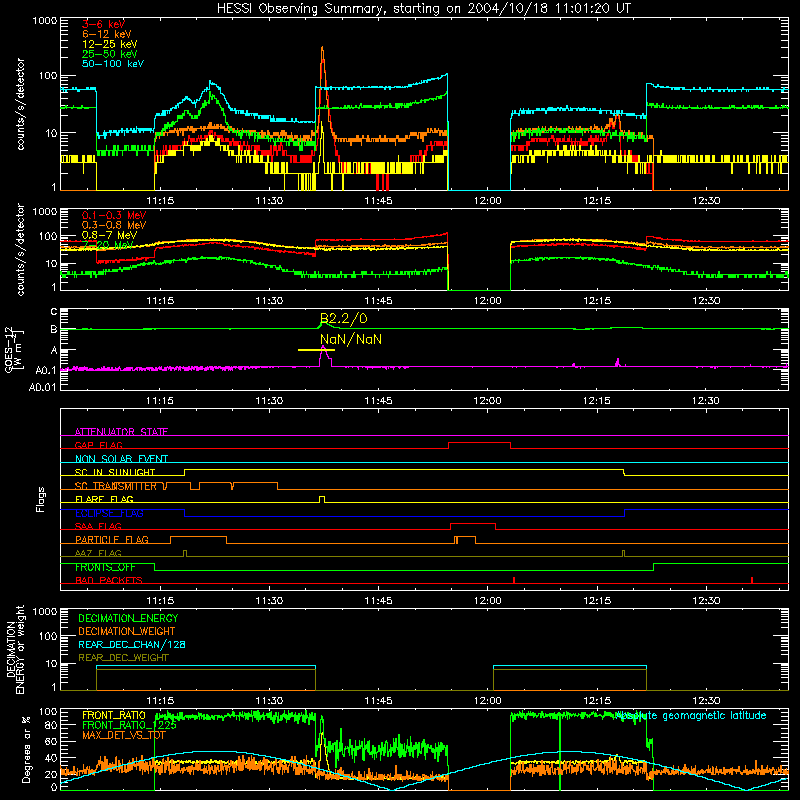Click the Degrees or % axis title
The height and width of the screenshot is (800, 800).
(x=26, y=749)
